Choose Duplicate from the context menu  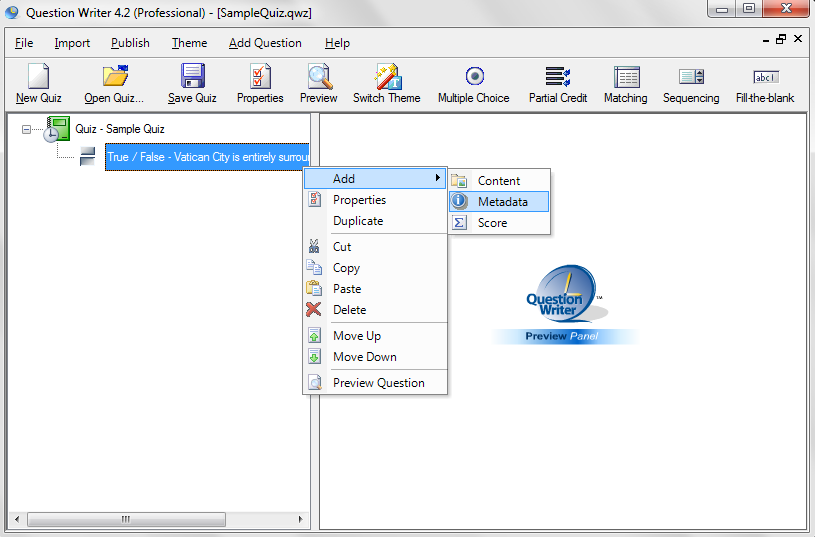(375, 220)
